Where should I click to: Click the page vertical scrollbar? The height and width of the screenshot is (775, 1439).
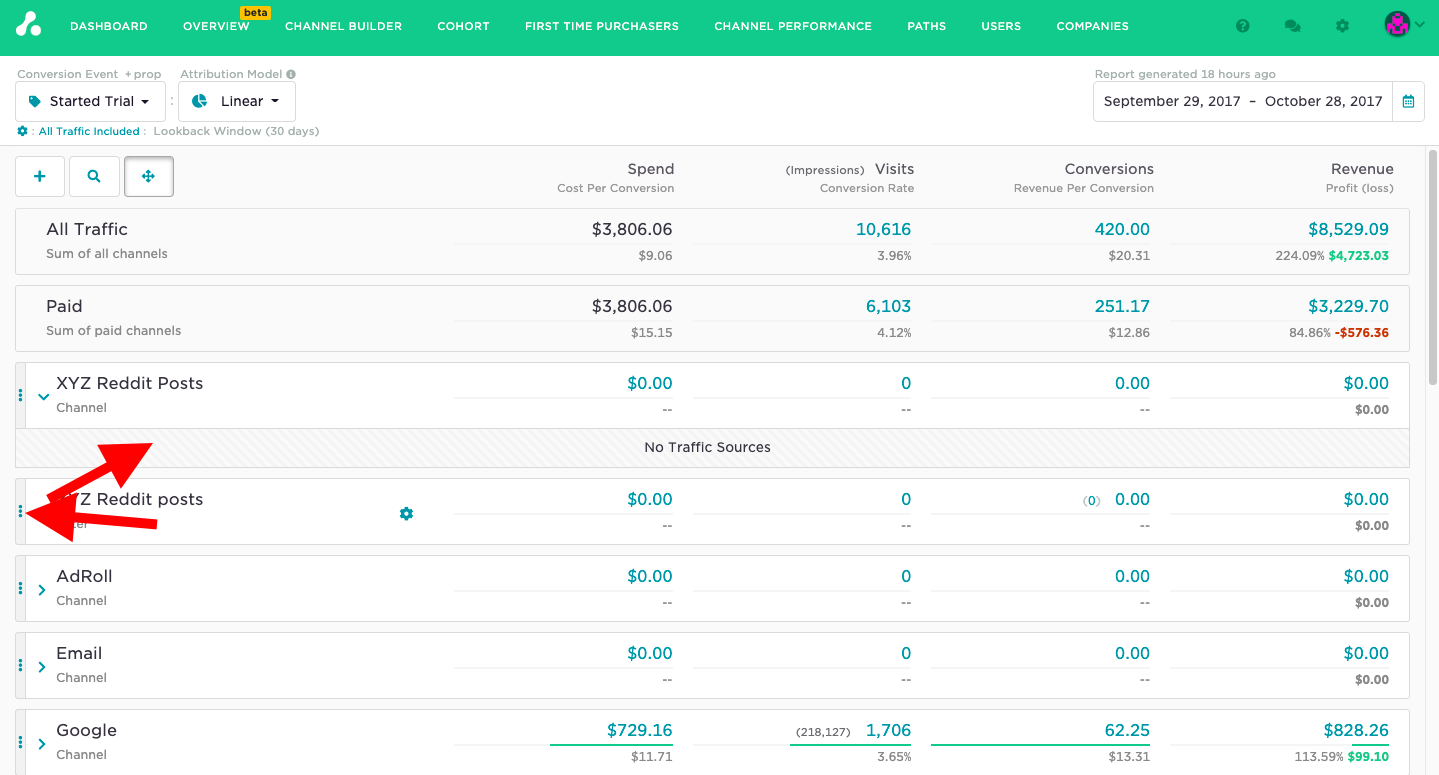(1432, 267)
